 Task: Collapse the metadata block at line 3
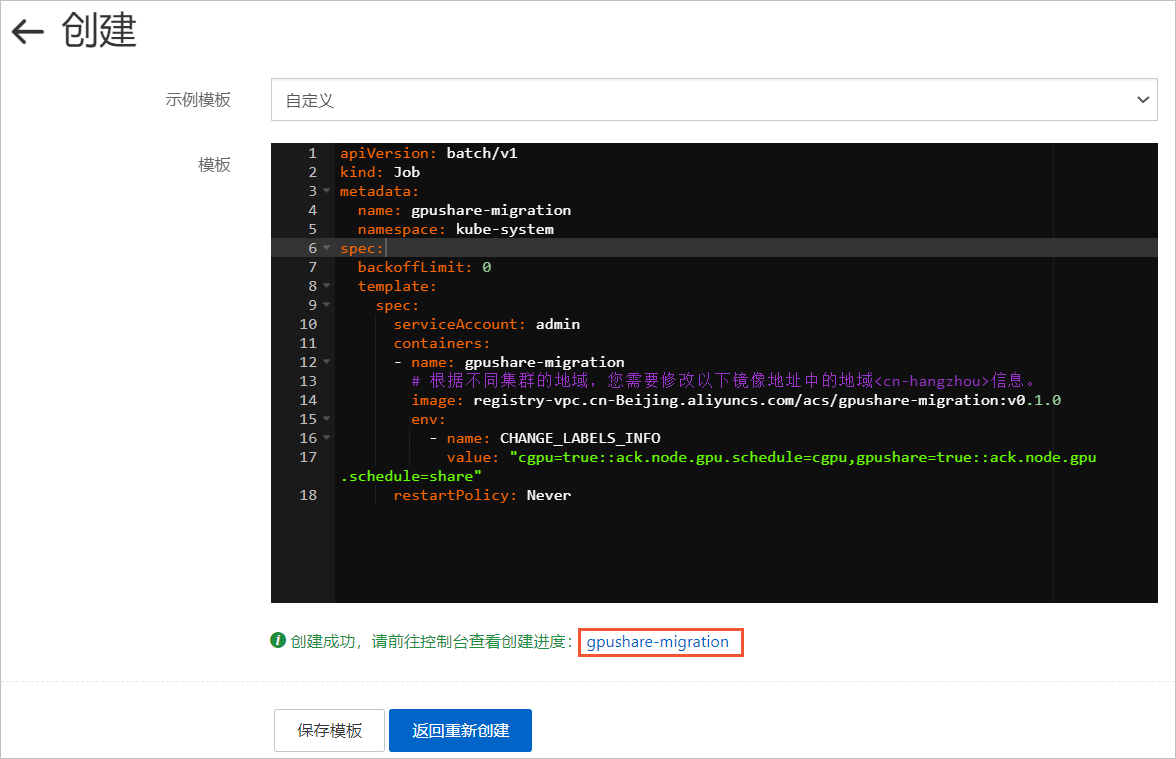326,191
